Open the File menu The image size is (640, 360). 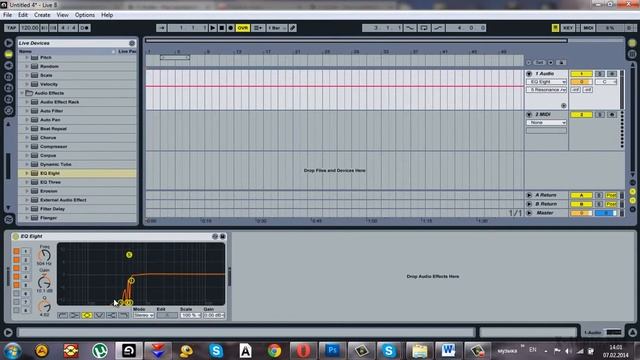pos(7,15)
